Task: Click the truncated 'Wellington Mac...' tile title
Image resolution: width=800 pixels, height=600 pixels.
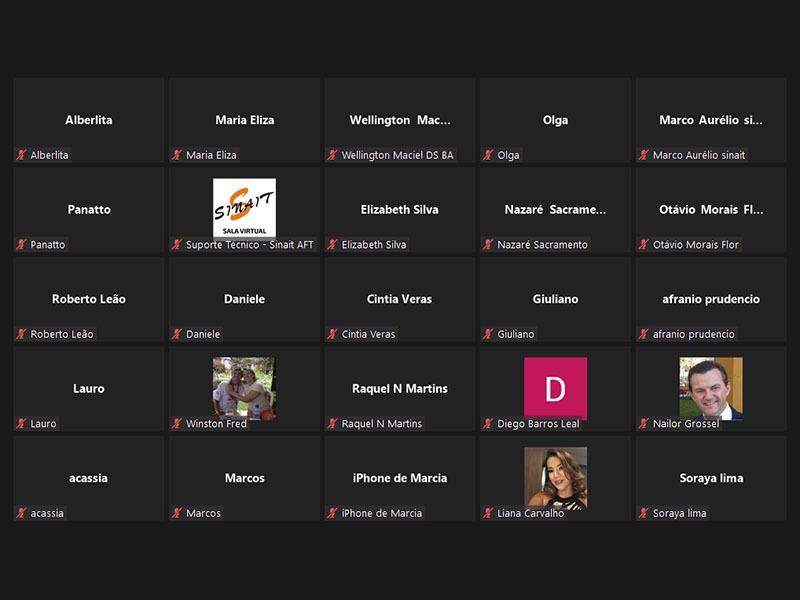Action: point(400,120)
